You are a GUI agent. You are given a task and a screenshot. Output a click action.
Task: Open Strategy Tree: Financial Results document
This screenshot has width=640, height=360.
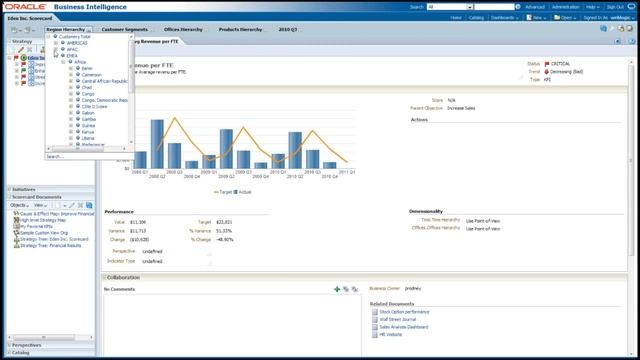click(51, 246)
